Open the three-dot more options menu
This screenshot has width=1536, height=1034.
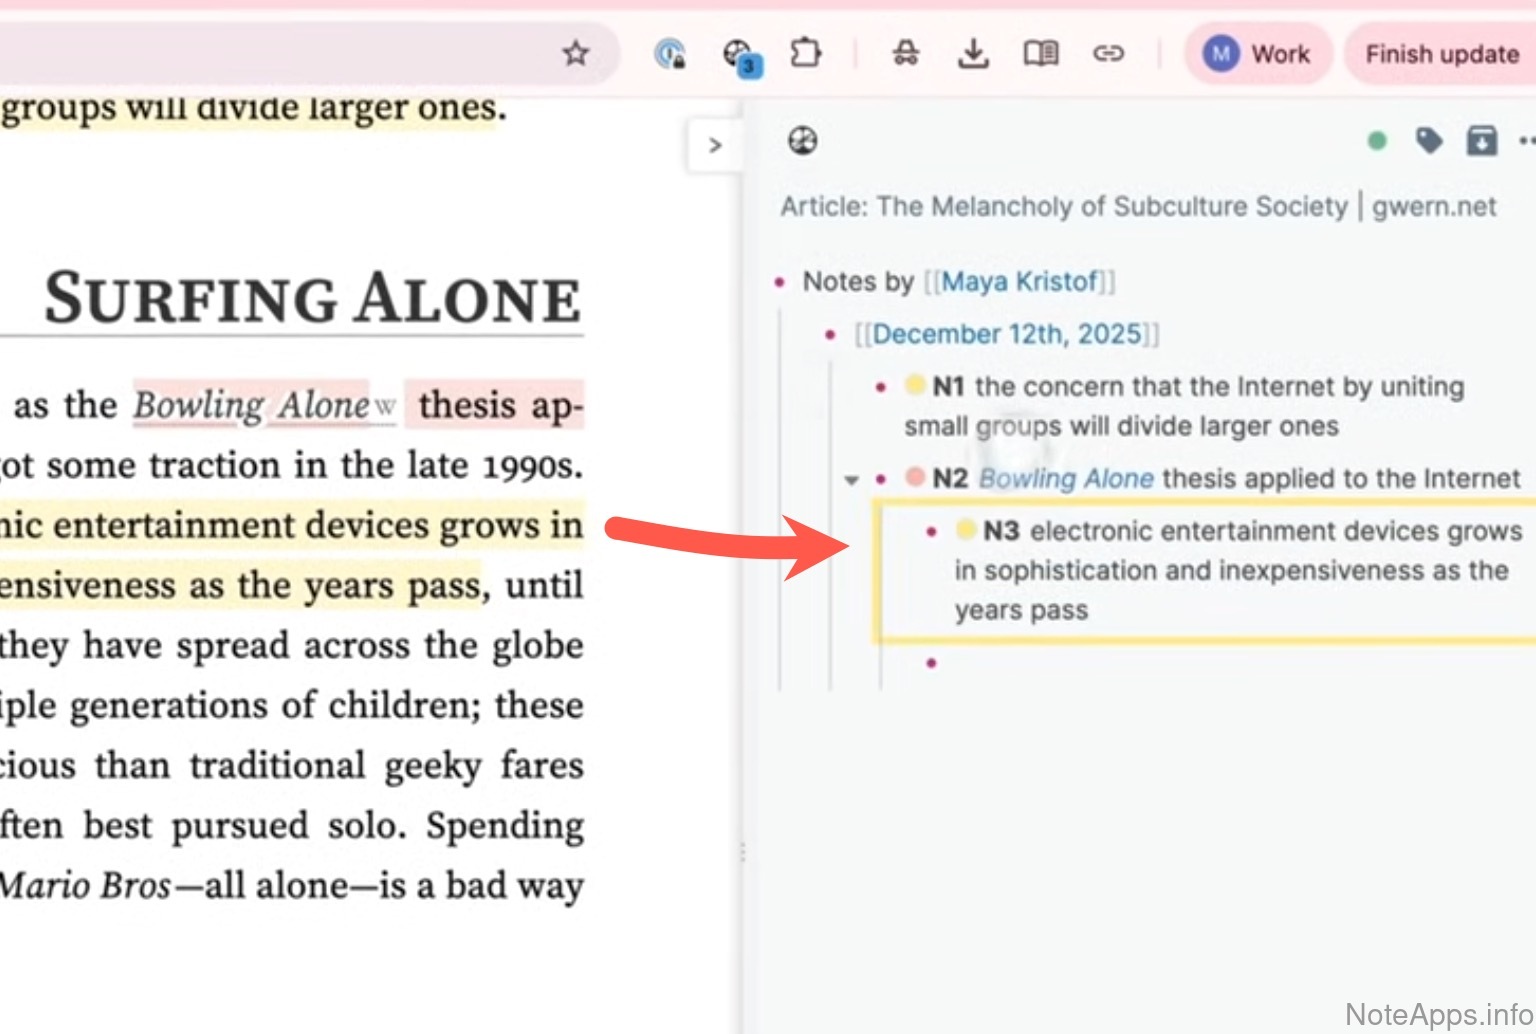(x=1526, y=141)
